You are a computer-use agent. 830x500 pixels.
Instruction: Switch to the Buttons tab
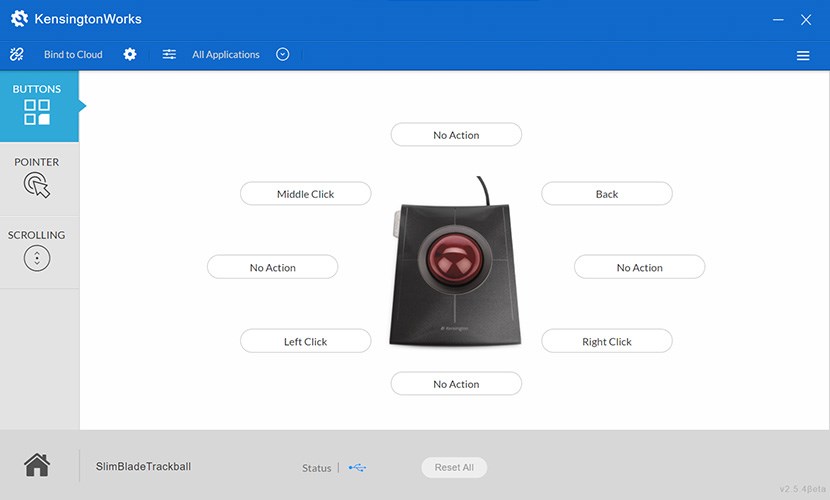[x=37, y=105]
